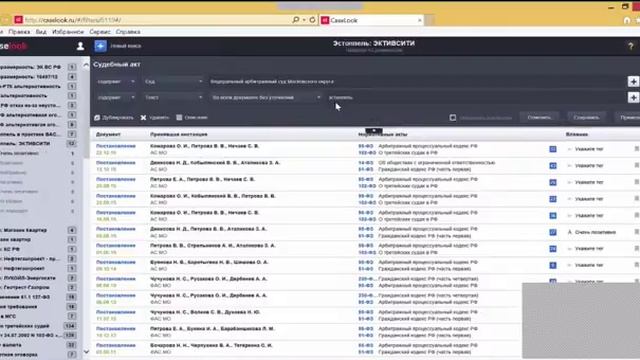Image resolution: width=640 pixels, height=360 pixels.
Task: Click Влияние column header
Action: coord(577,134)
